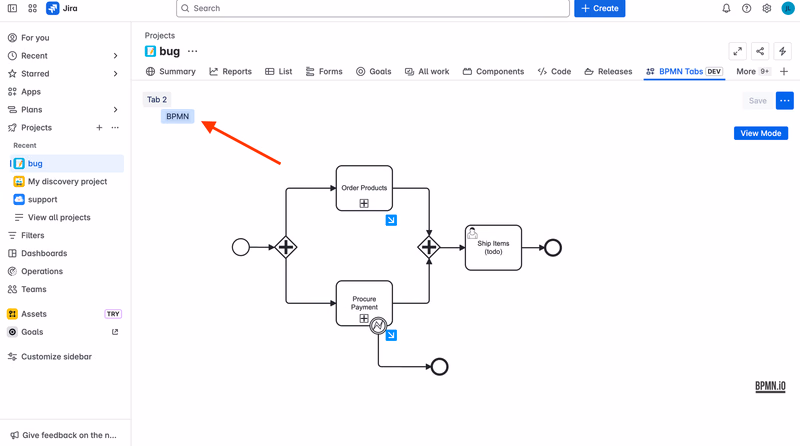Toggle the View Mode button
The width and height of the screenshot is (800, 446).
tap(761, 133)
